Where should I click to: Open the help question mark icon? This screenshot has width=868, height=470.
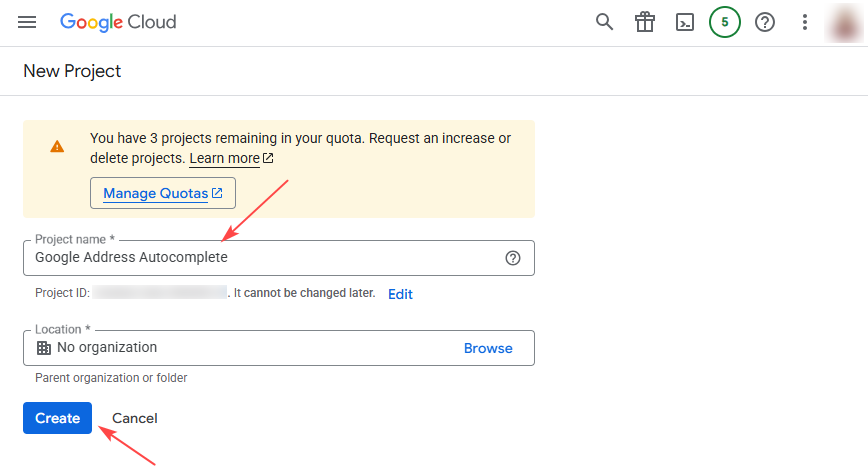pyautogui.click(x=765, y=22)
